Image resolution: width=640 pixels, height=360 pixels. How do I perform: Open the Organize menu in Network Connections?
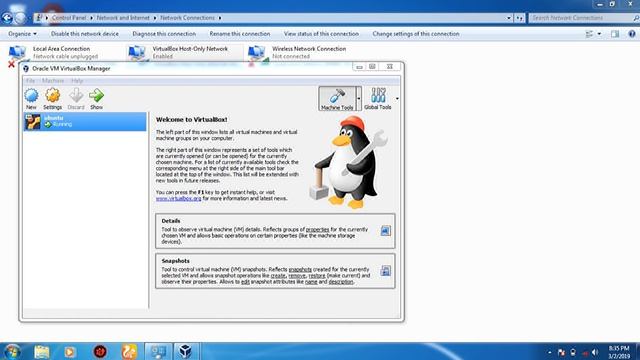click(x=22, y=34)
